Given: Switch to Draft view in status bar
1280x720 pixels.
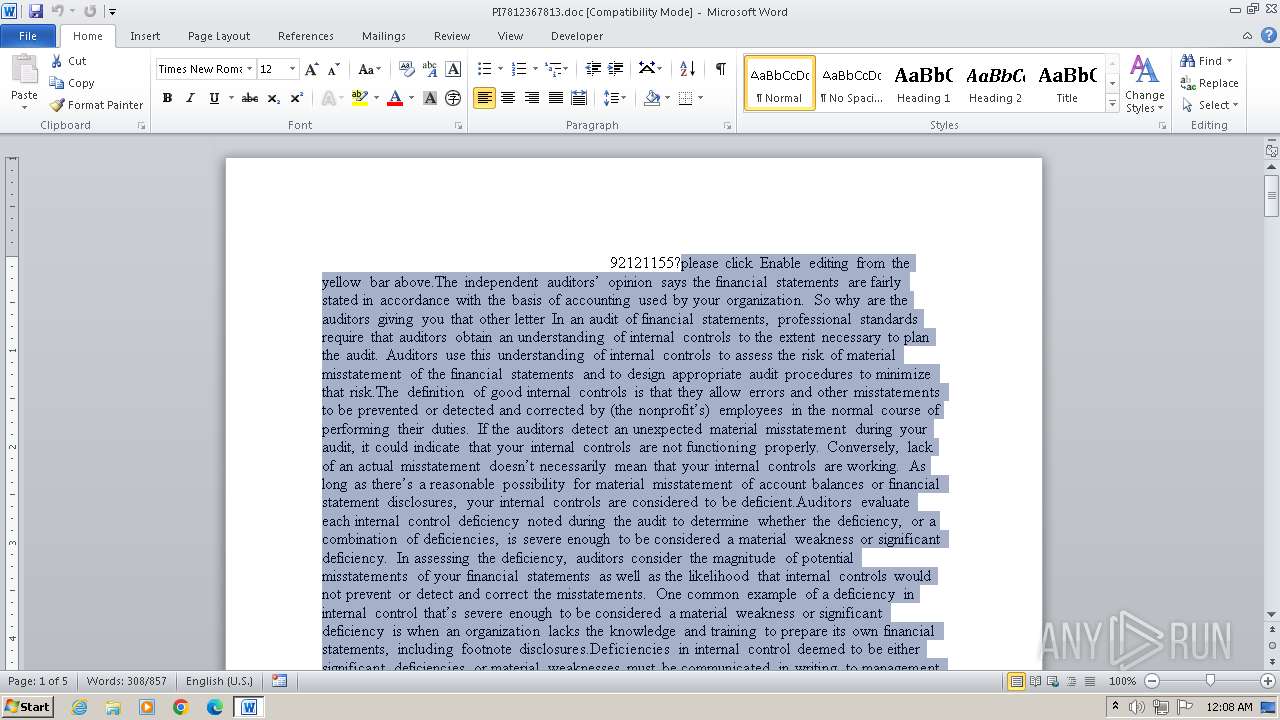Looking at the screenshot, I should tap(1089, 681).
